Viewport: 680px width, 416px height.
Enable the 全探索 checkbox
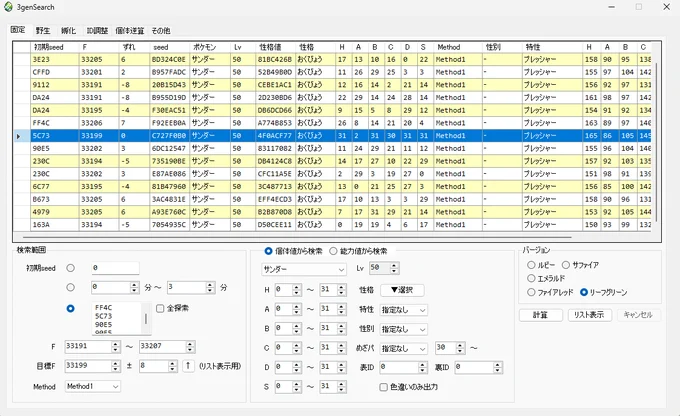click(173, 308)
